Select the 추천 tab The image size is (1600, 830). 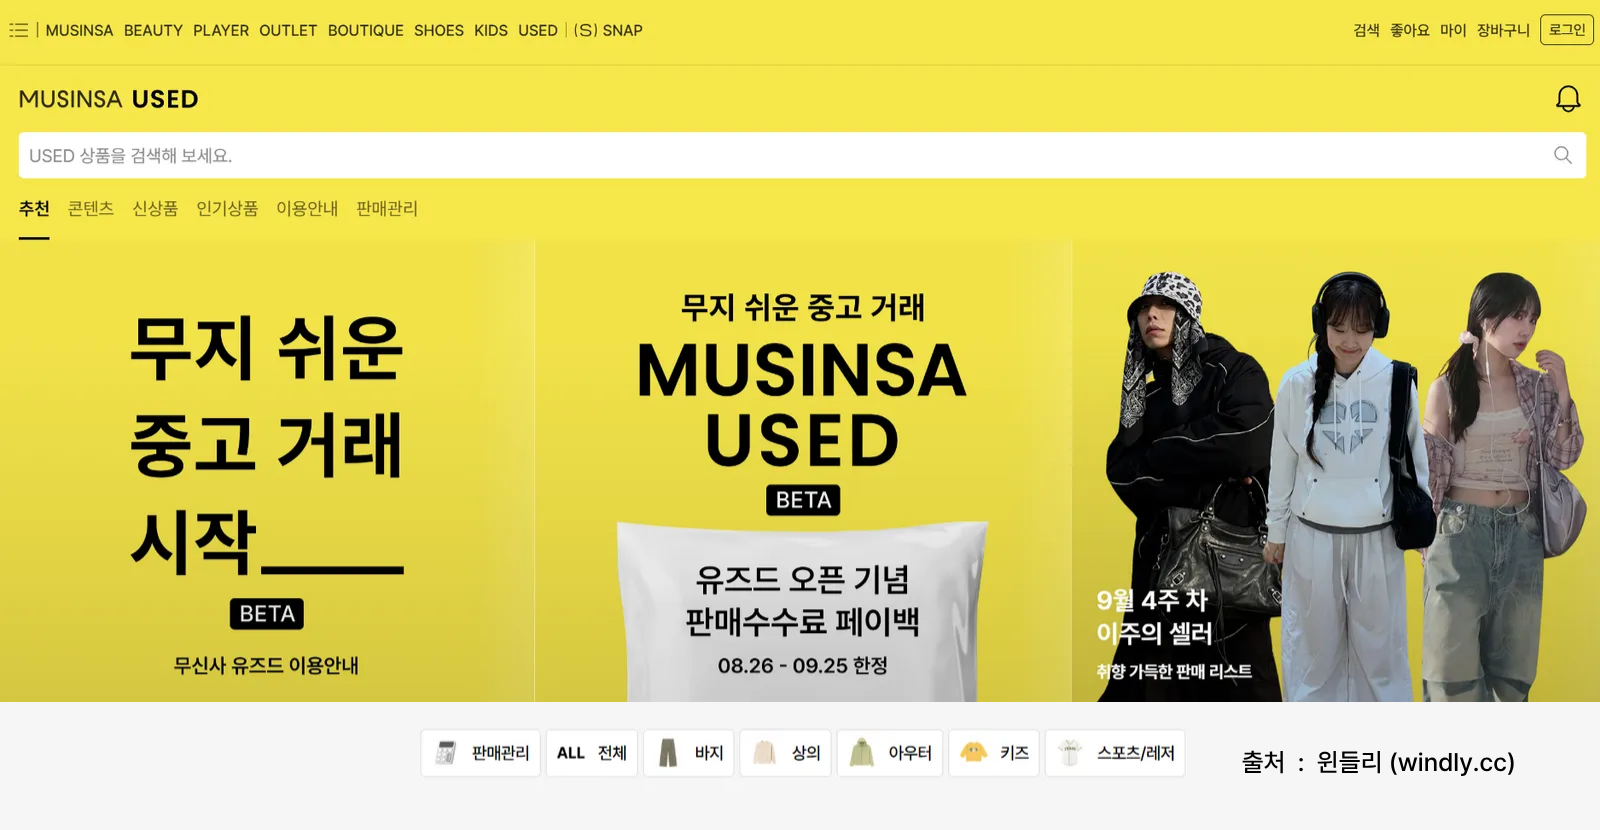tap(34, 209)
